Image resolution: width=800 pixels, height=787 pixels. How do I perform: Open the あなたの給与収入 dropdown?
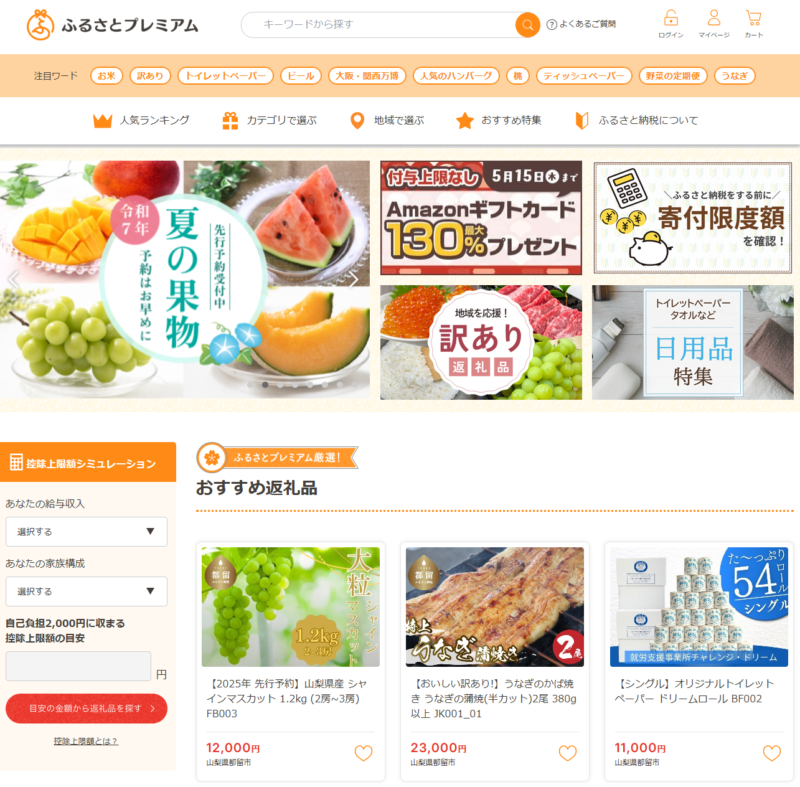click(86, 531)
